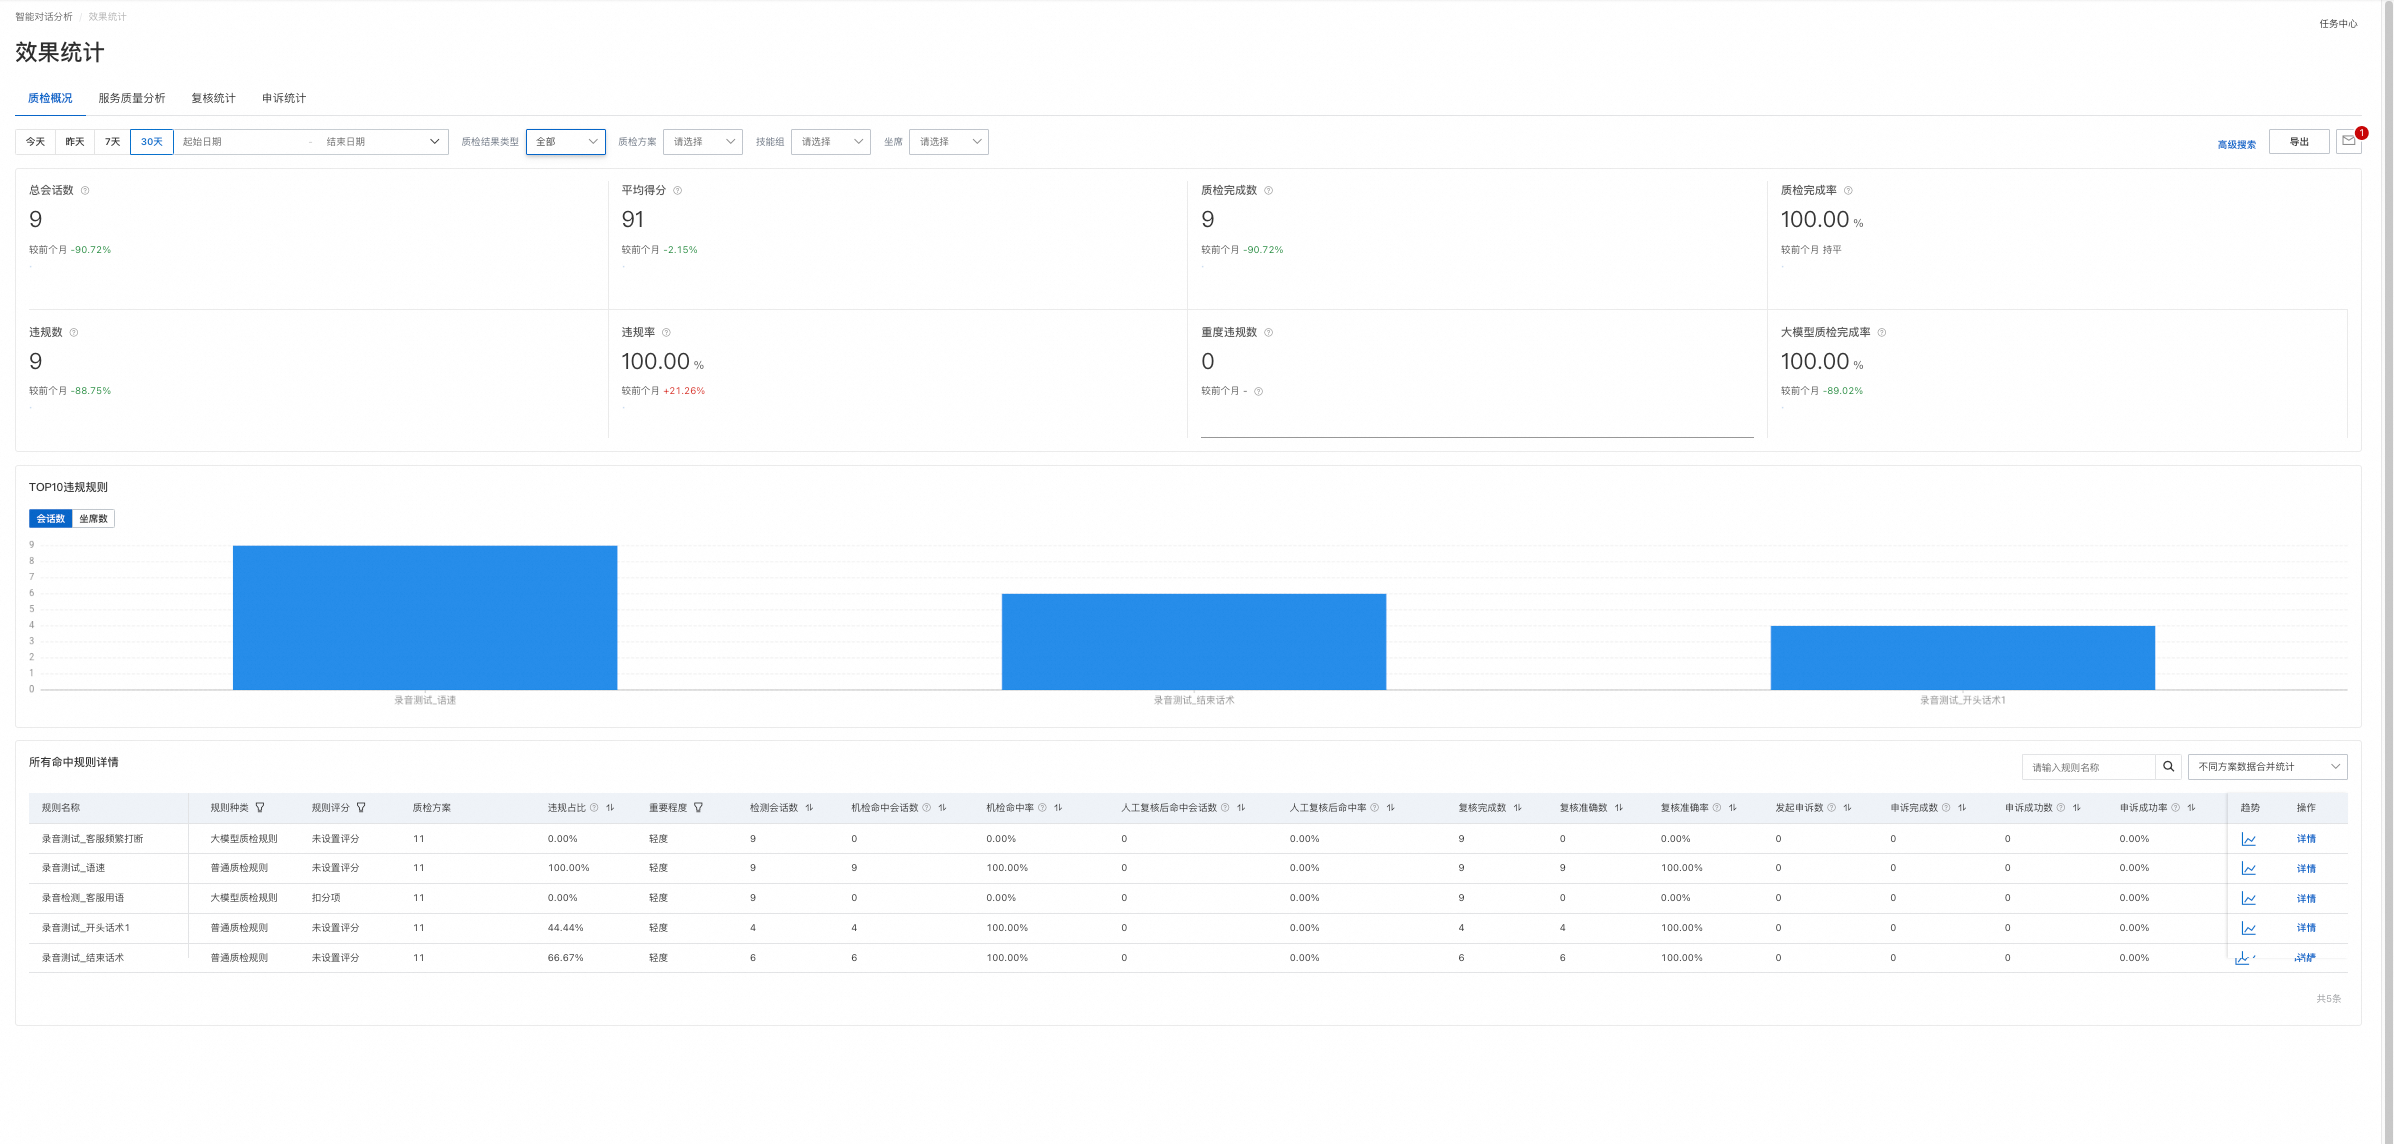2394x1144 pixels.
Task: Switch to the 申诉统计 tab
Action: tap(284, 98)
